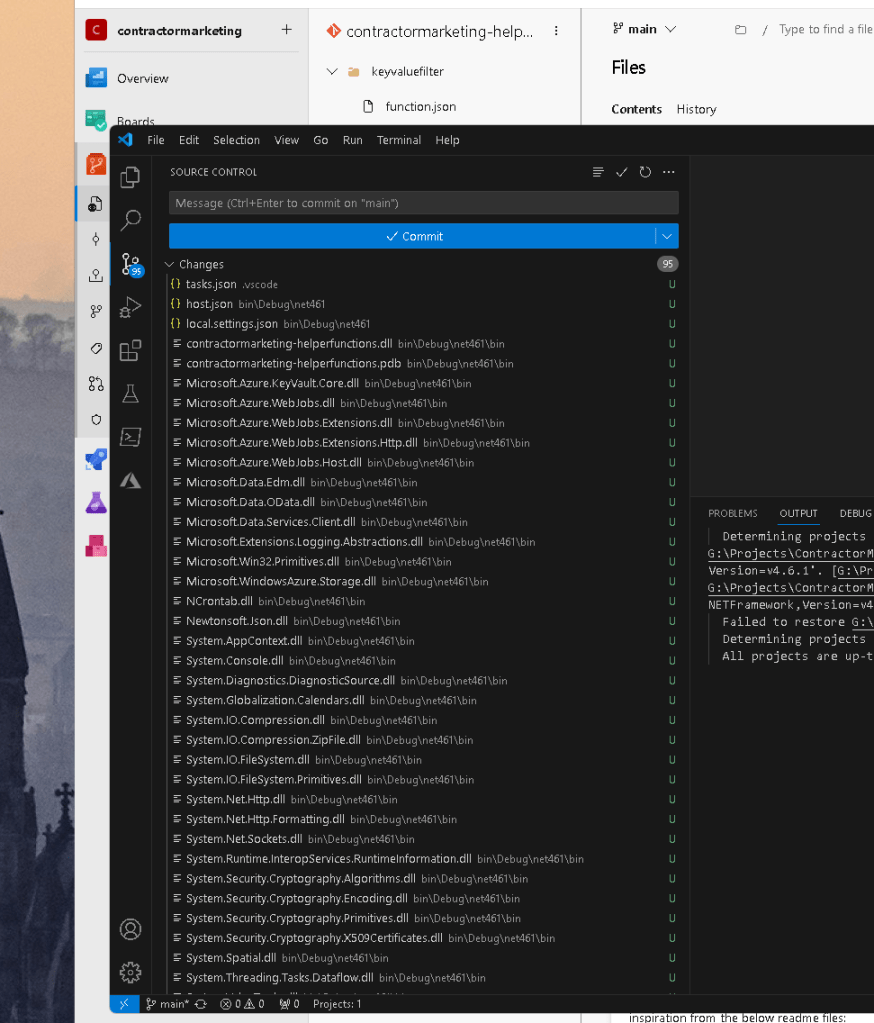Select System.Spatial.dll in Changes list
874x1023 pixels.
423,958
